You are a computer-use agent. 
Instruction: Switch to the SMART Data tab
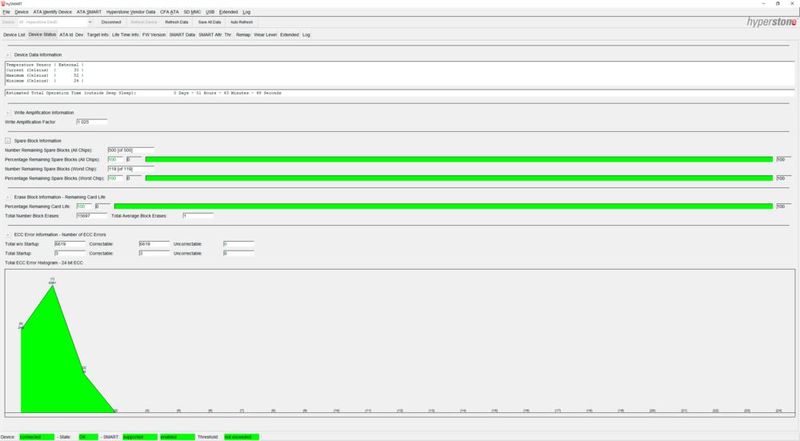pos(182,35)
